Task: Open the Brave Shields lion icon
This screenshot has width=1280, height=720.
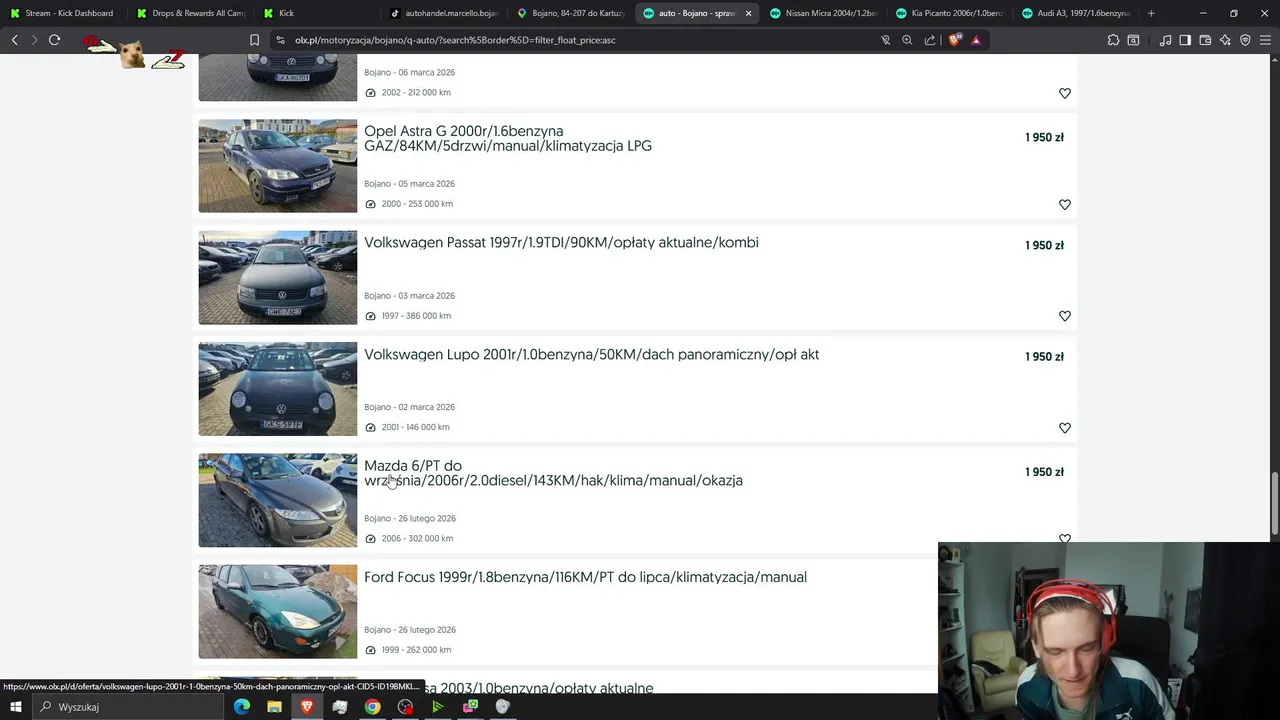Action: coord(955,40)
